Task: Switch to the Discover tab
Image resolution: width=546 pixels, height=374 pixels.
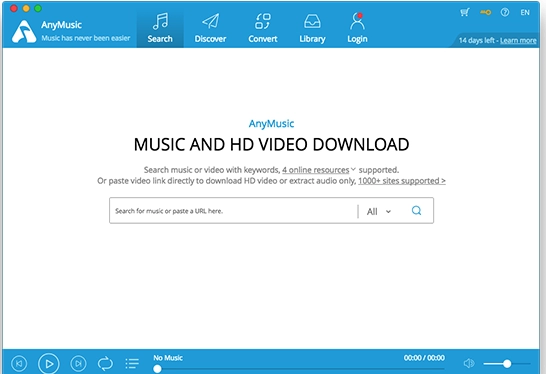Action: [210, 28]
